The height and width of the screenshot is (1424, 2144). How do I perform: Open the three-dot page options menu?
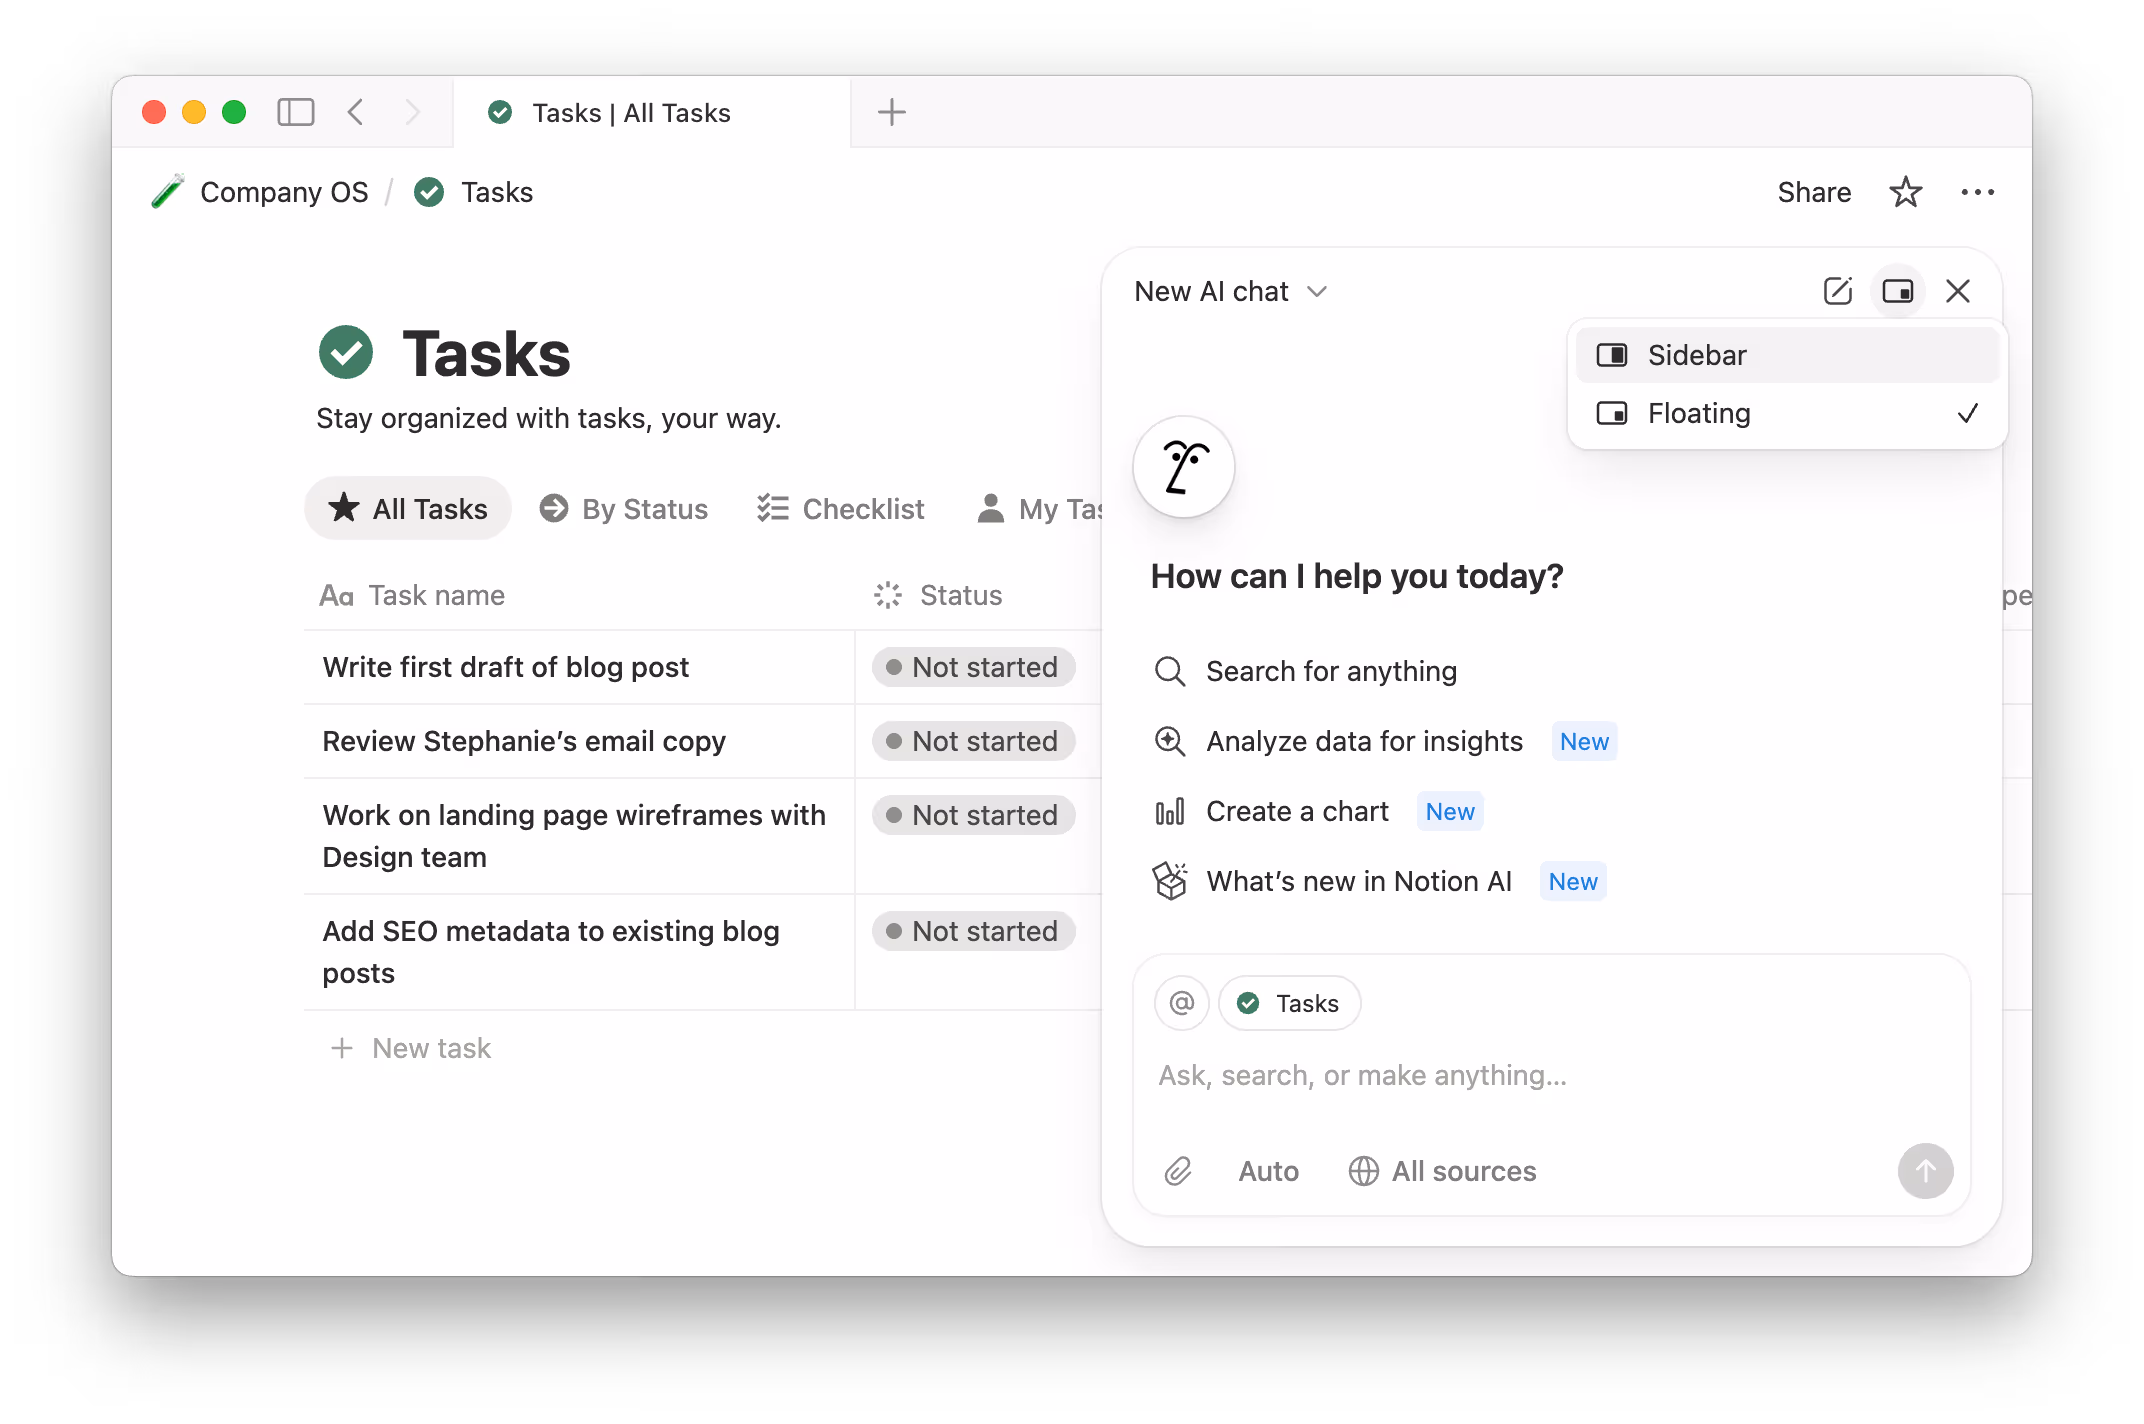tap(1977, 192)
